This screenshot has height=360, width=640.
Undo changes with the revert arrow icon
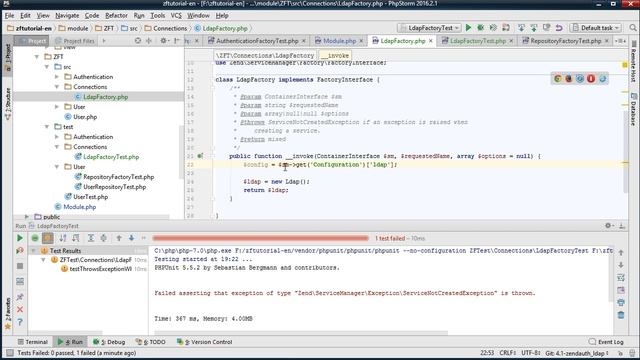click(559, 28)
